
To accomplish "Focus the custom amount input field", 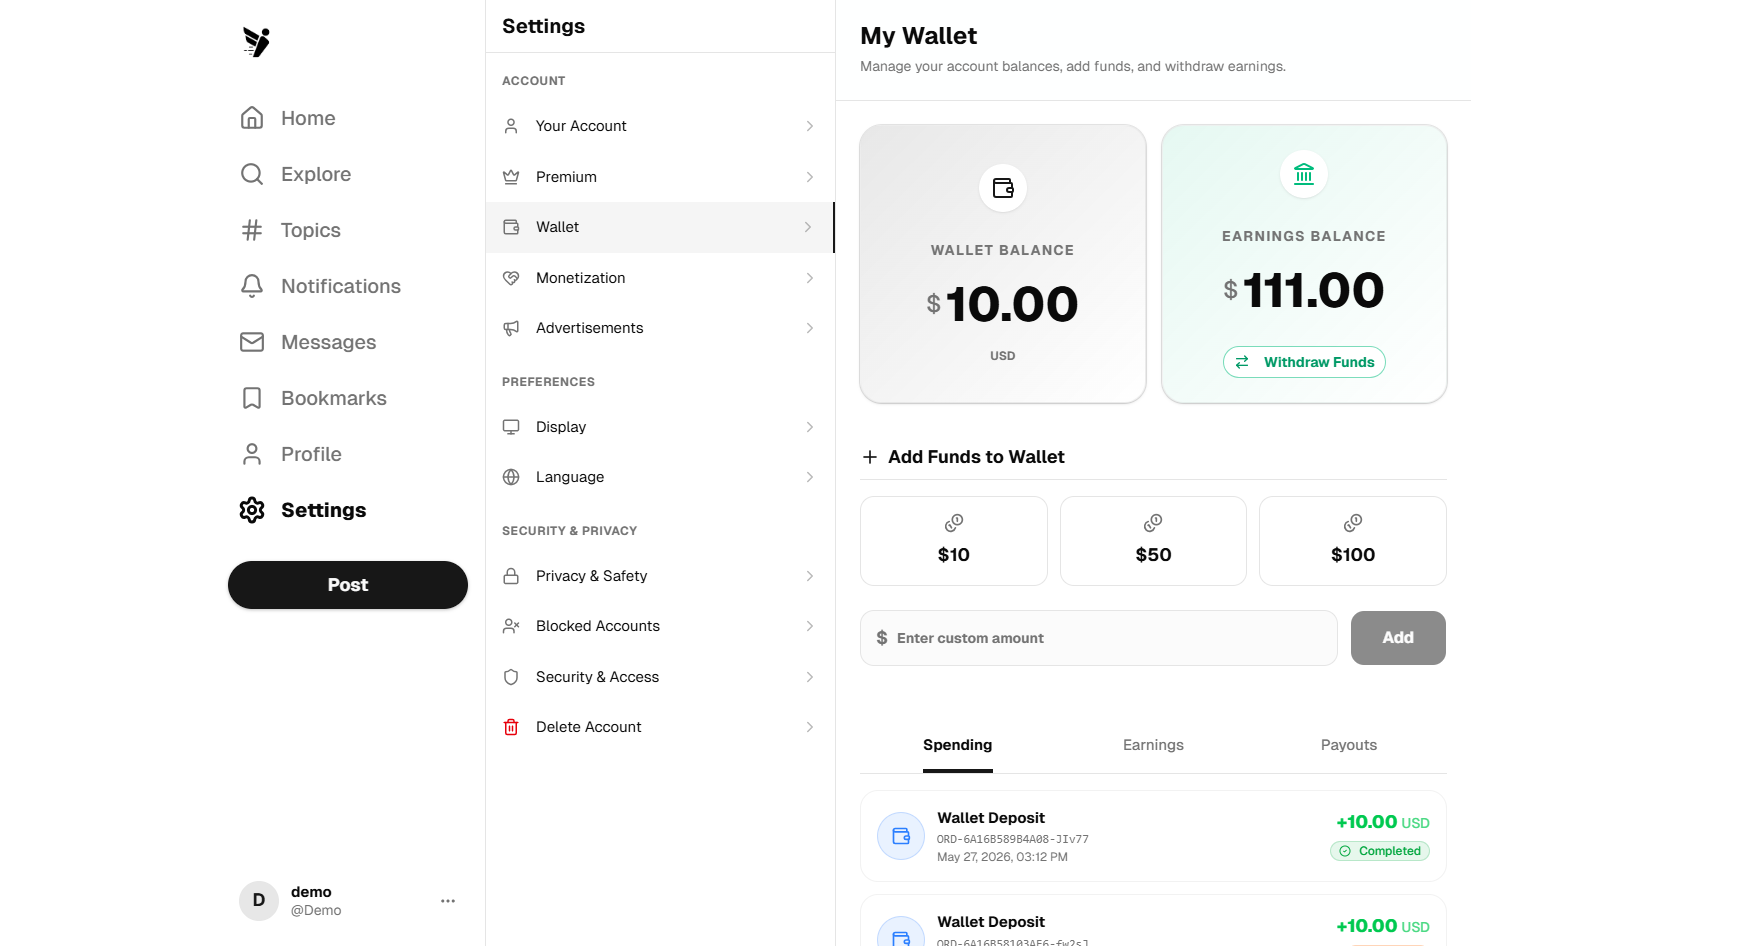I will tap(1099, 638).
